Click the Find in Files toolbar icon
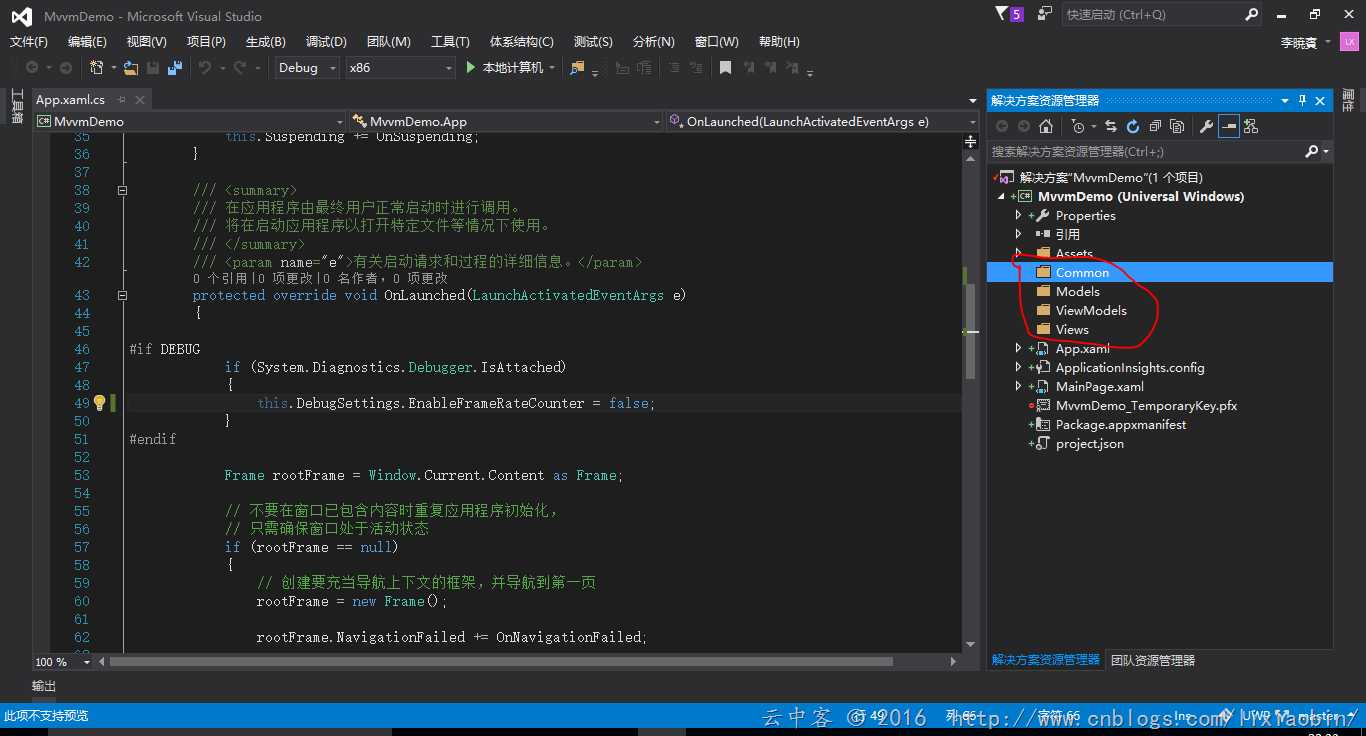The width and height of the screenshot is (1366, 736). [x=577, y=67]
